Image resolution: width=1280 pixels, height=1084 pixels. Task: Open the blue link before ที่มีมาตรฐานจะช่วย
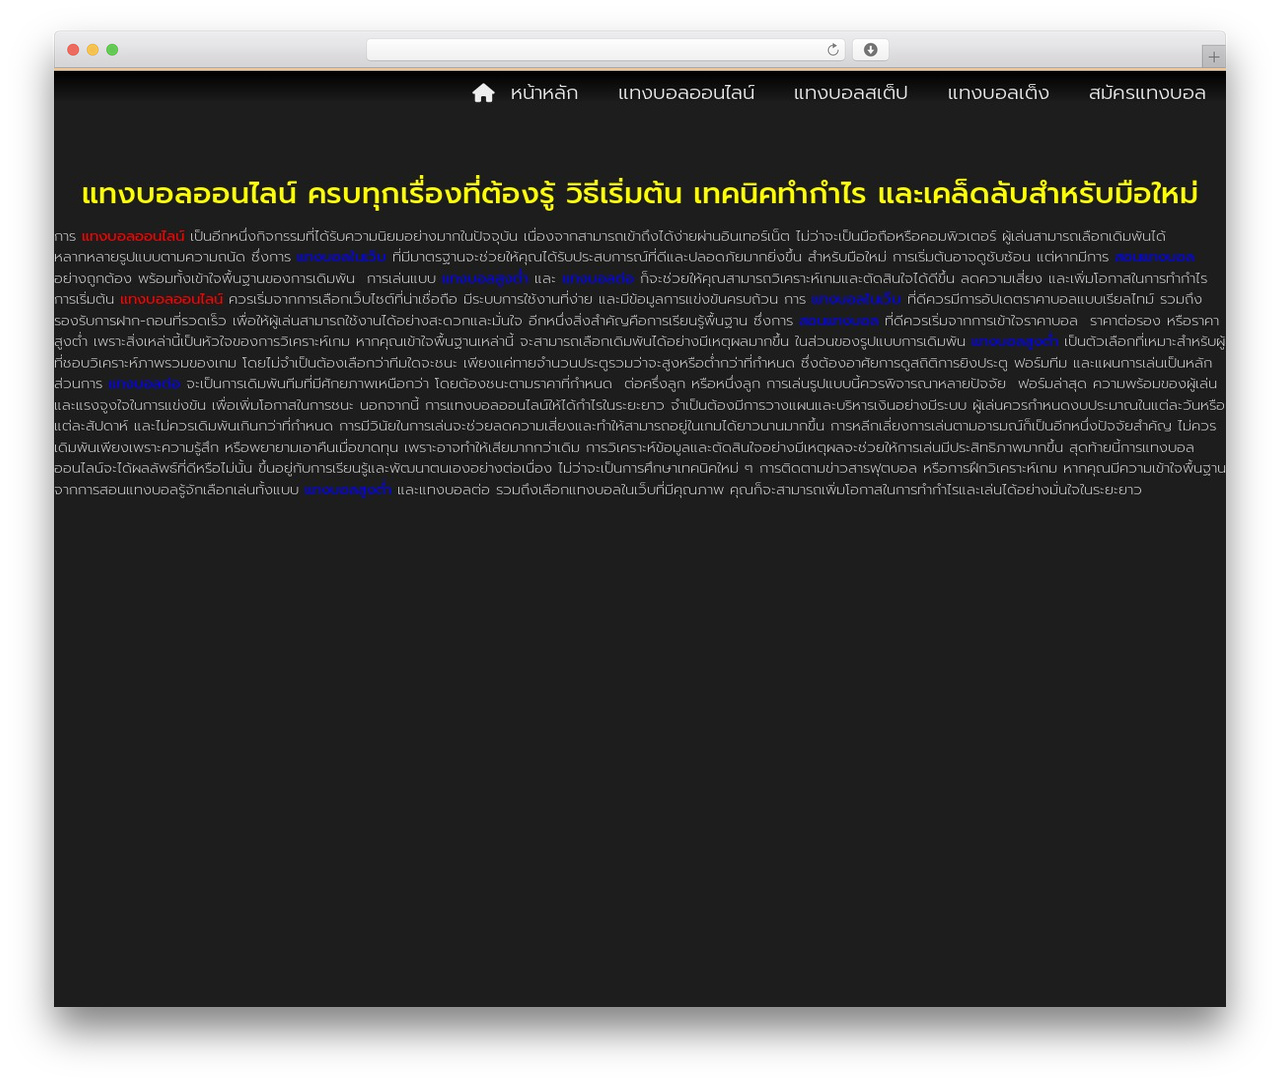pos(341,257)
